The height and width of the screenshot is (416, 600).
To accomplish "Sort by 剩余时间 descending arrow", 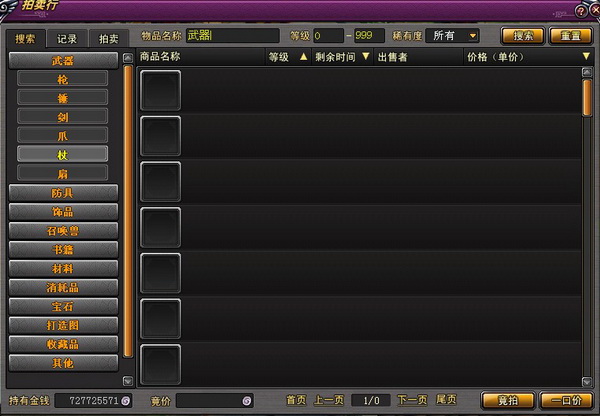I will [x=366, y=57].
